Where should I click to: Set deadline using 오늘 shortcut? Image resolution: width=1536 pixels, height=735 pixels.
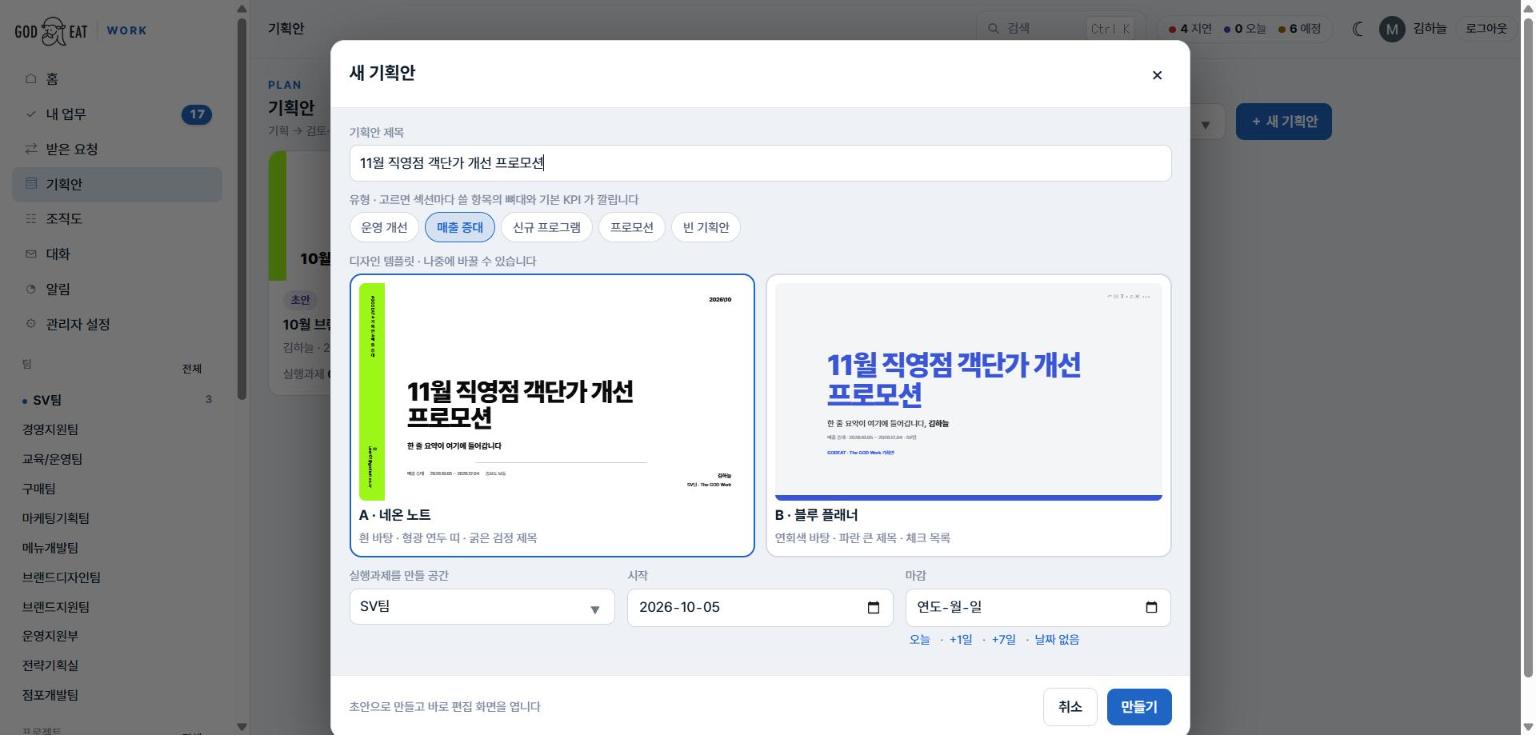click(x=920, y=640)
